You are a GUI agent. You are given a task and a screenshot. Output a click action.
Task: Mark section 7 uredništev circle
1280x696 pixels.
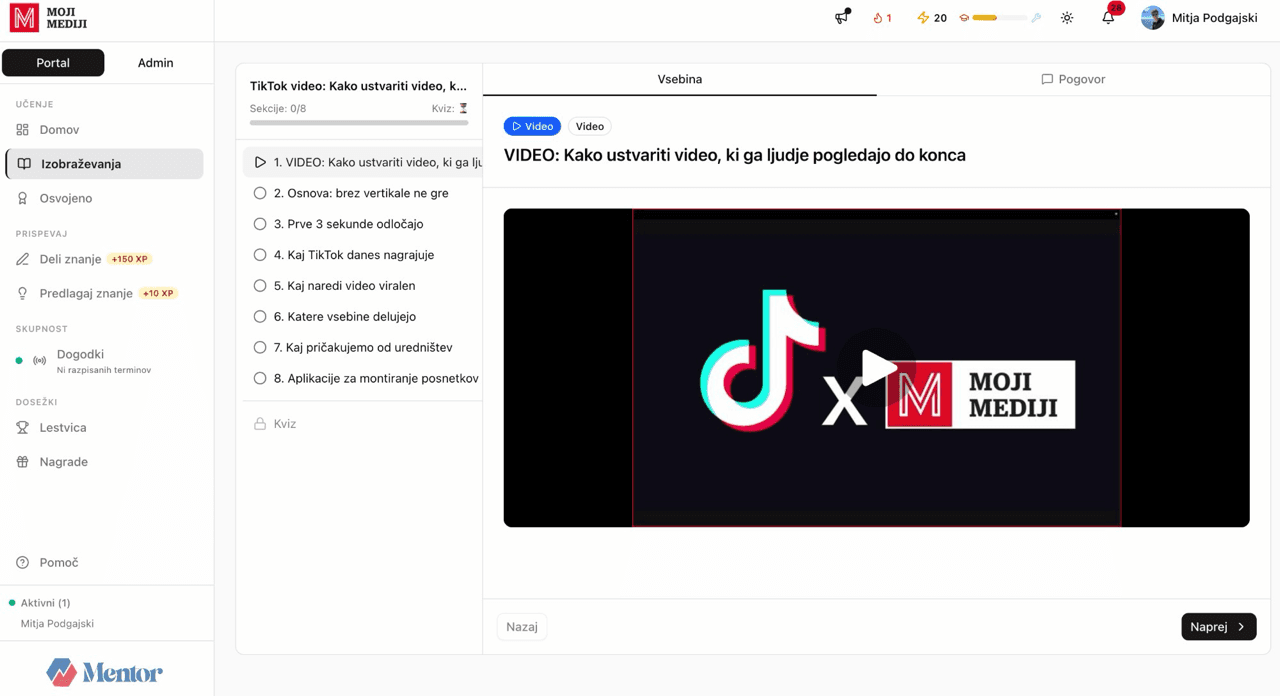(x=260, y=348)
